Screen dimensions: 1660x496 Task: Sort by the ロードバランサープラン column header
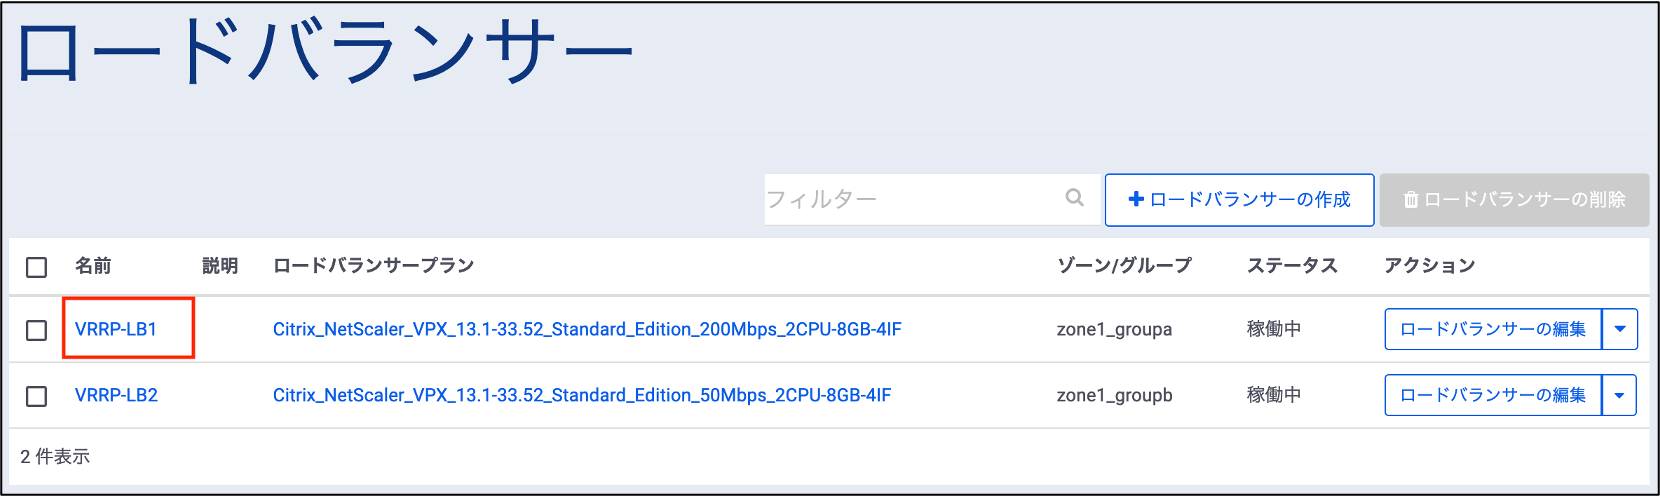coord(373,266)
